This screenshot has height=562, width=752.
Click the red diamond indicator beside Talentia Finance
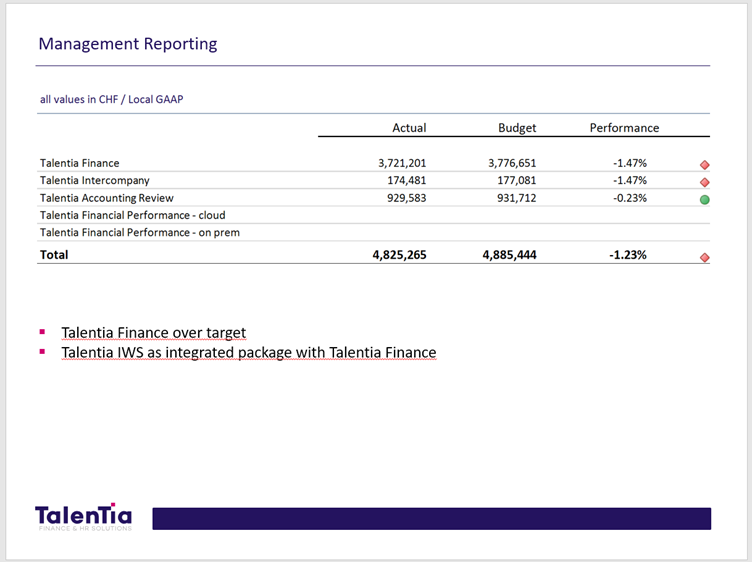point(704,164)
